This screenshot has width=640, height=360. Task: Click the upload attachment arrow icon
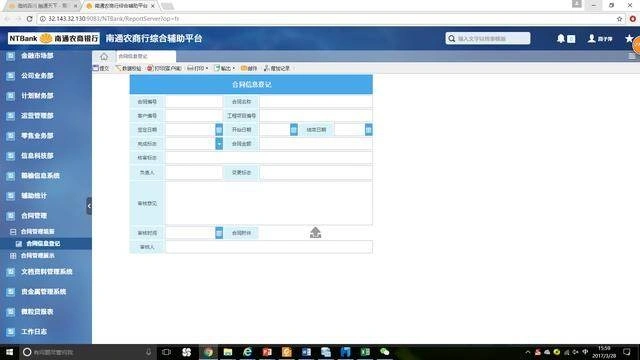click(x=316, y=233)
